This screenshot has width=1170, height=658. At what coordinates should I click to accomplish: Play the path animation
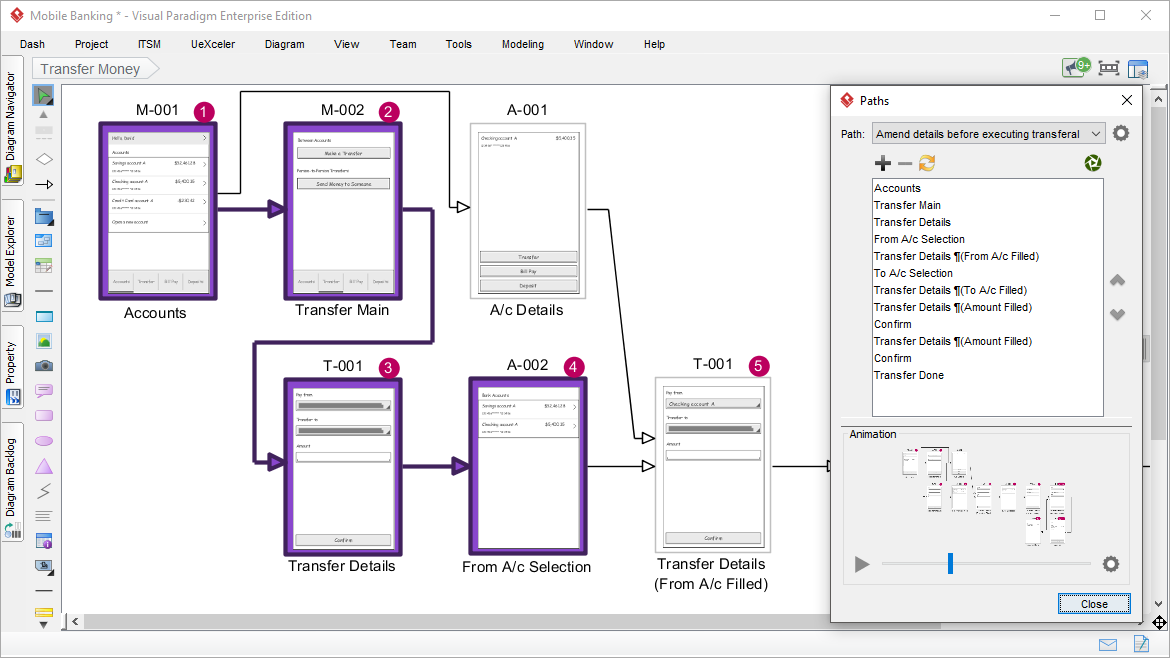[861, 564]
